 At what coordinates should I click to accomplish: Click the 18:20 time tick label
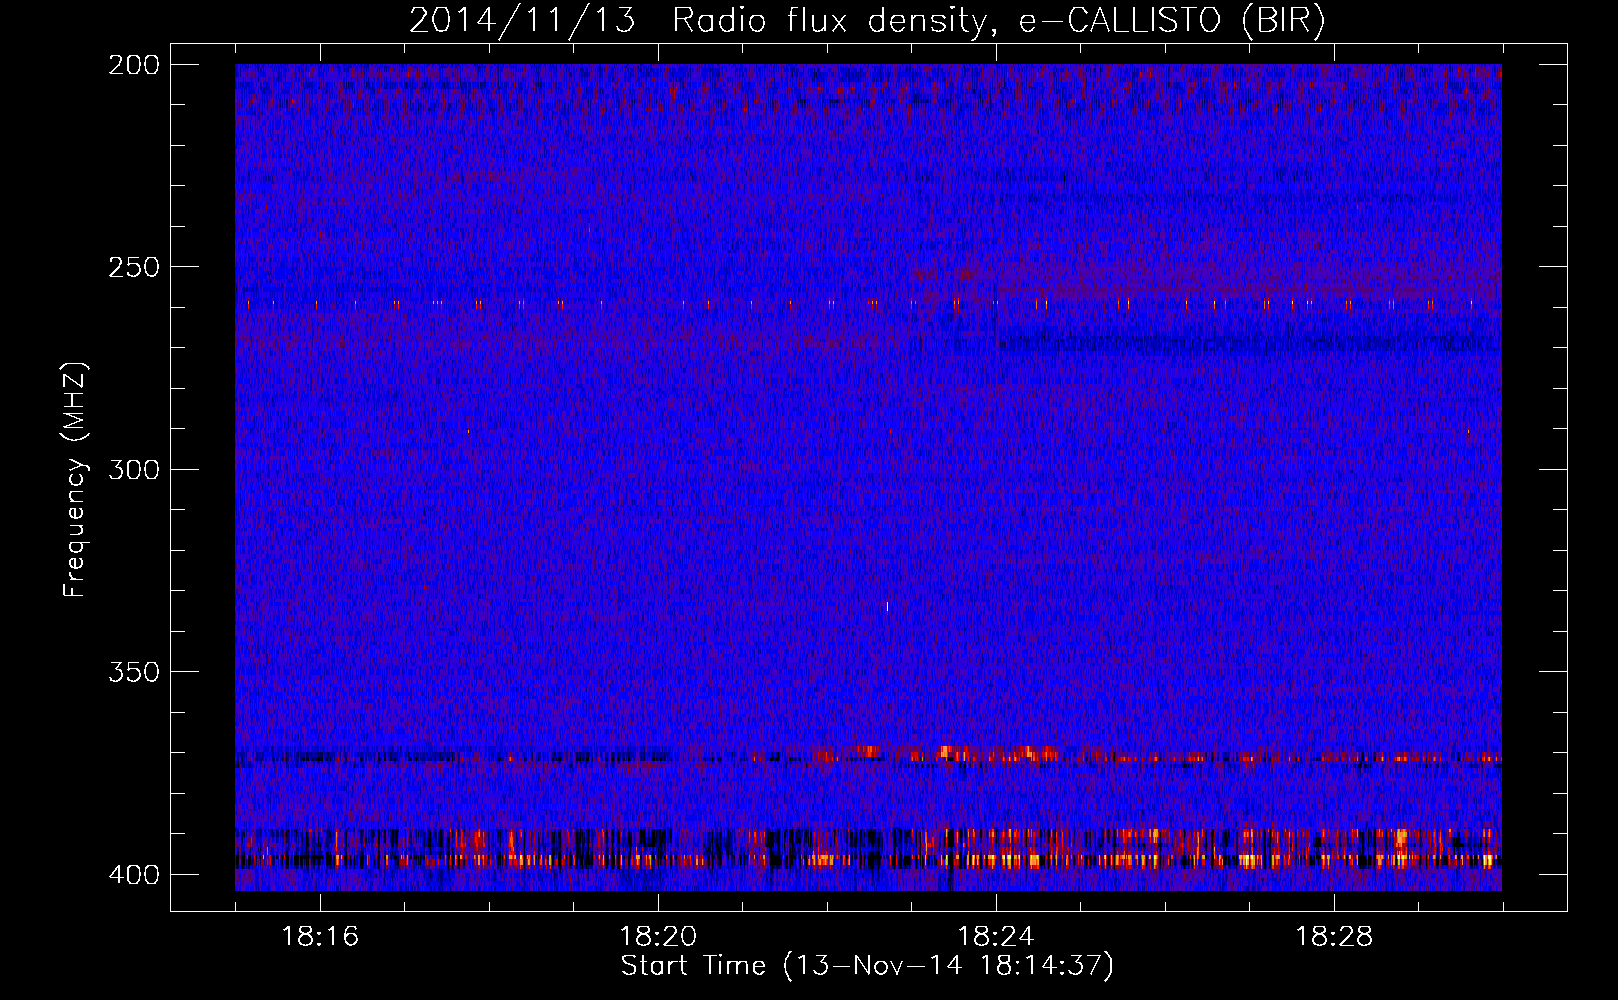(x=658, y=937)
